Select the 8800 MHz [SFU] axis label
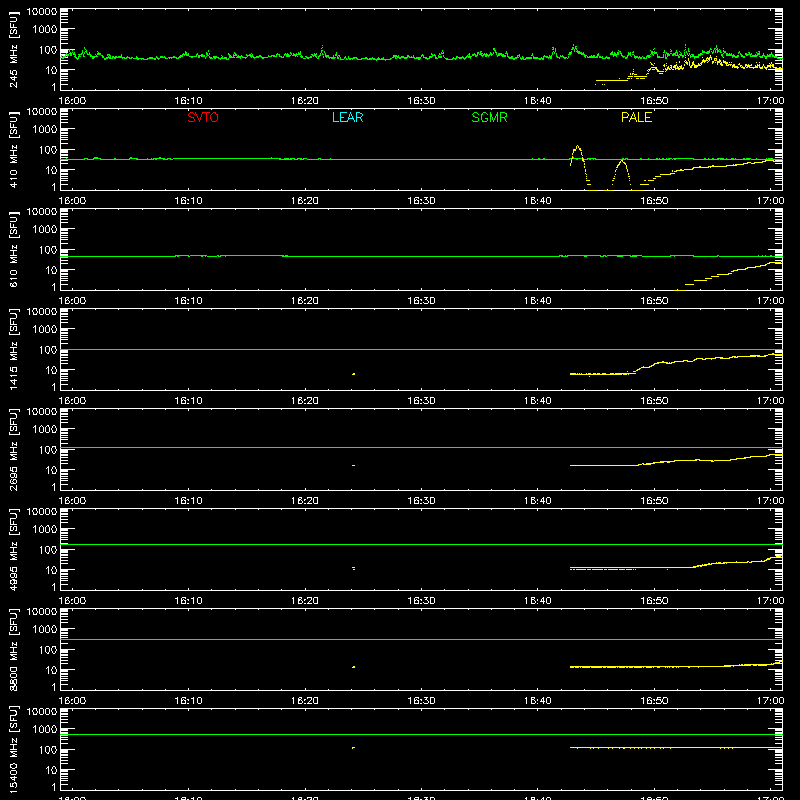 pos(14,650)
